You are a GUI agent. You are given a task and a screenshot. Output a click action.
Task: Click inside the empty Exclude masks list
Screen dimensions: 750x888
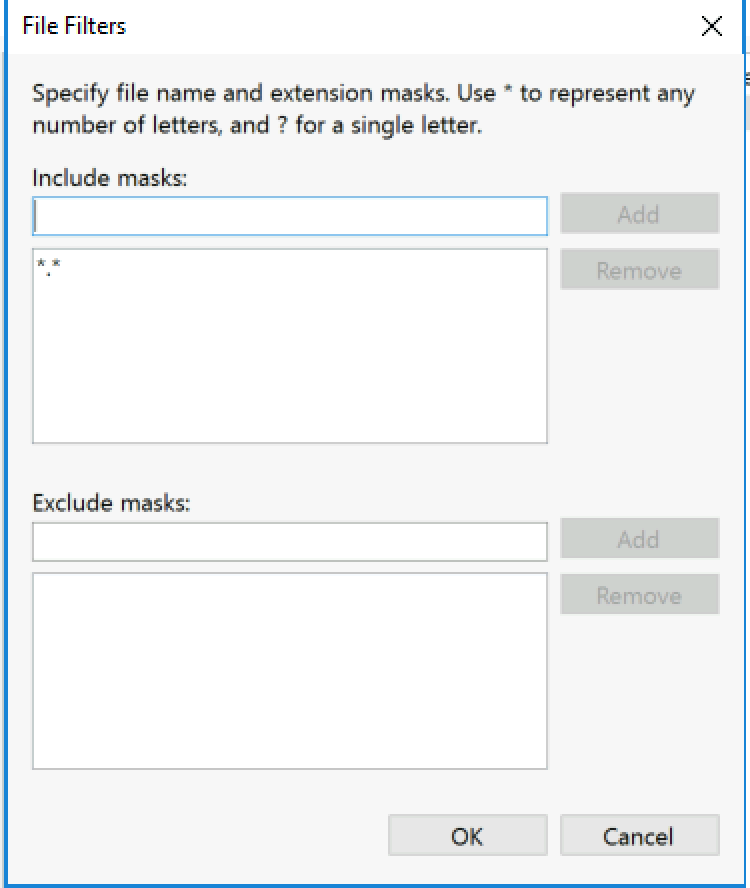(290, 671)
